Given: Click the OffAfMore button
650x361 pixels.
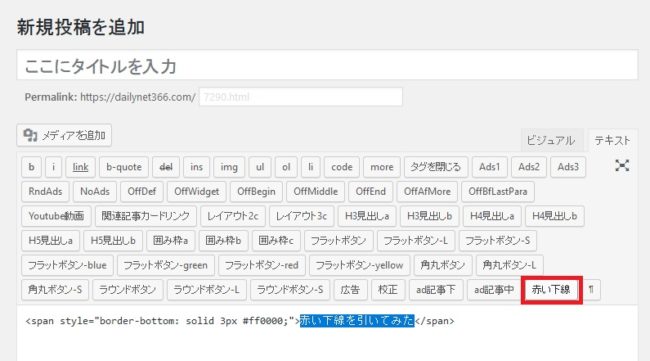Looking at the screenshot, I should (427, 191).
